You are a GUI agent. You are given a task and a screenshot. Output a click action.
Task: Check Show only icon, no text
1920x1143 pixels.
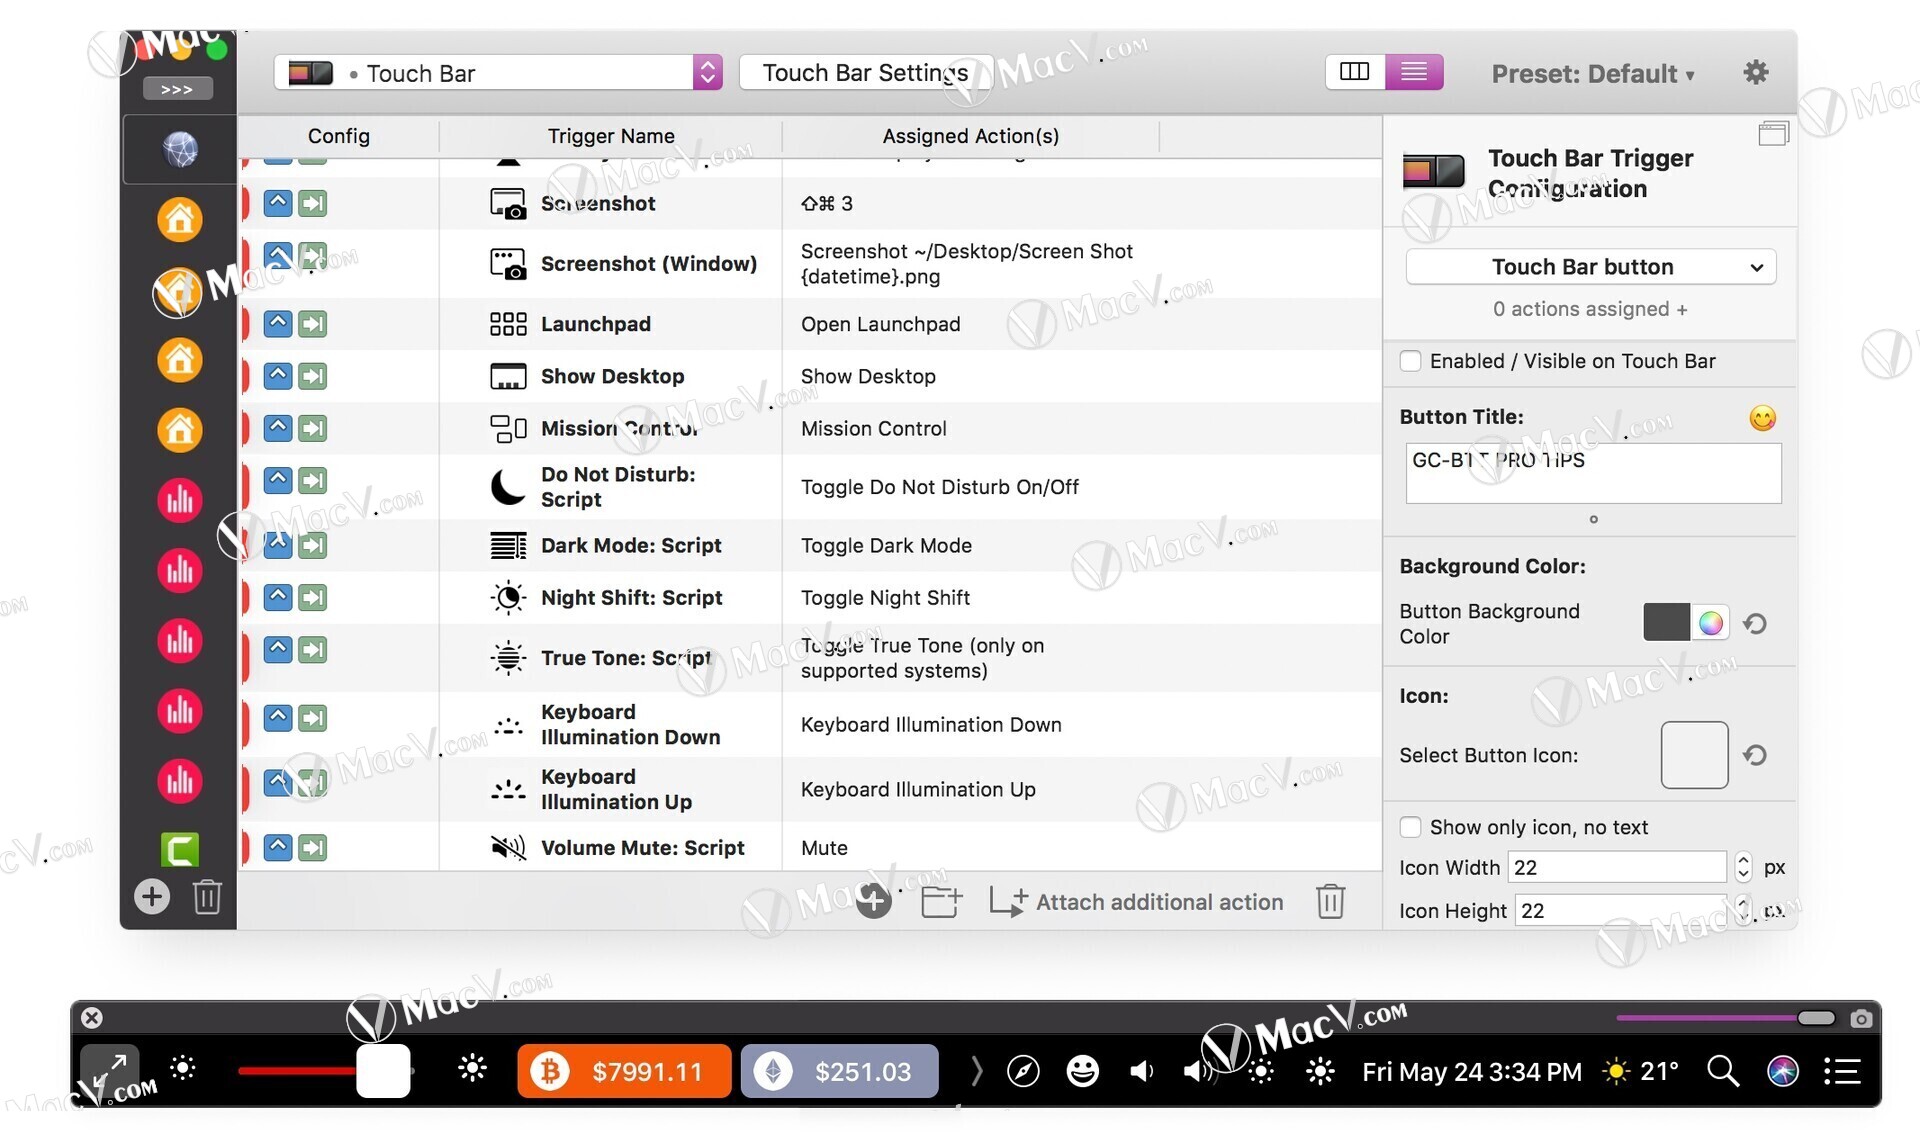point(1410,827)
